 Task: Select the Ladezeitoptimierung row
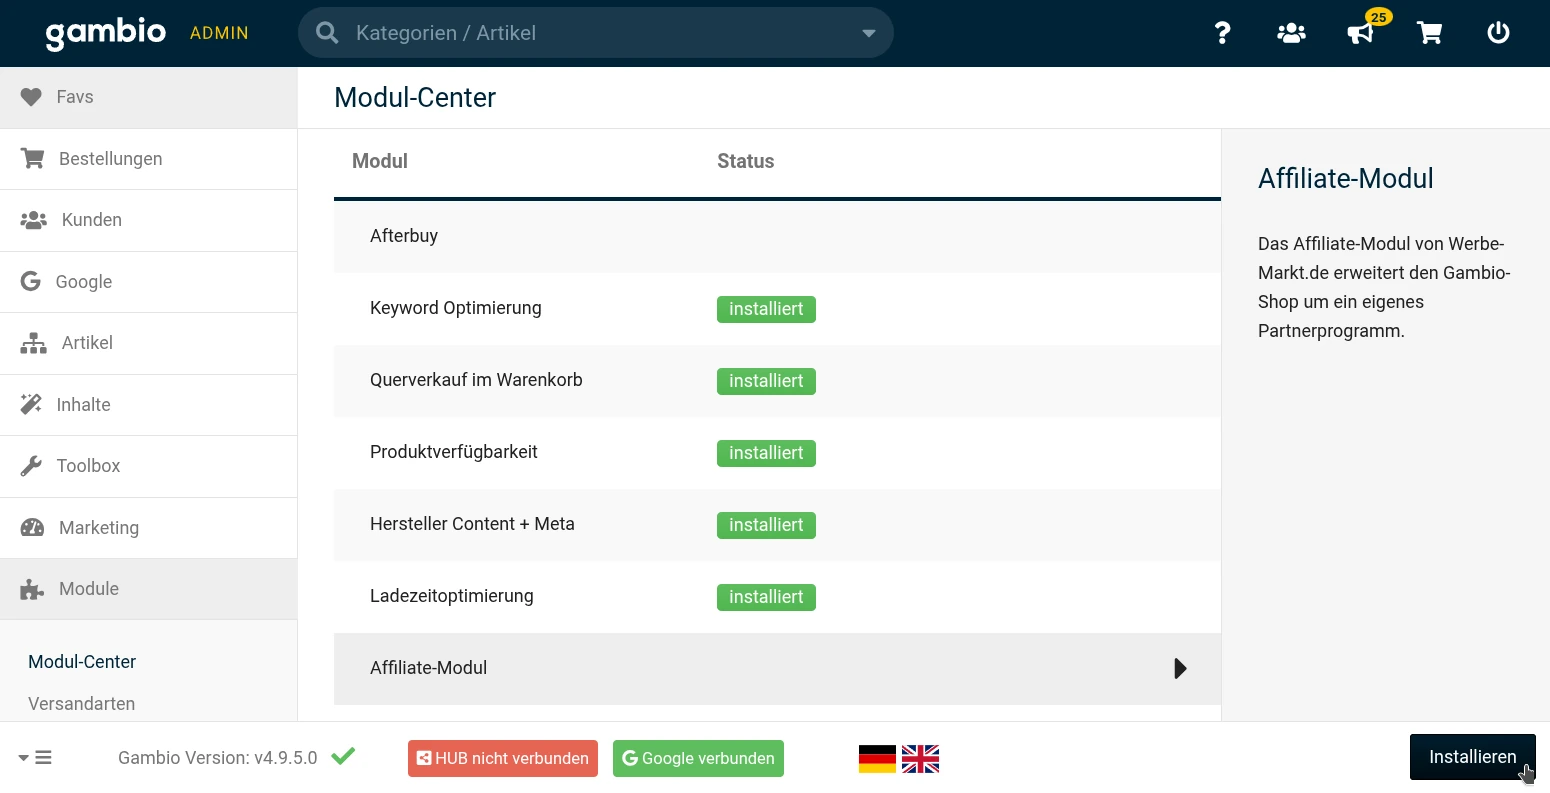pyautogui.click(x=777, y=596)
